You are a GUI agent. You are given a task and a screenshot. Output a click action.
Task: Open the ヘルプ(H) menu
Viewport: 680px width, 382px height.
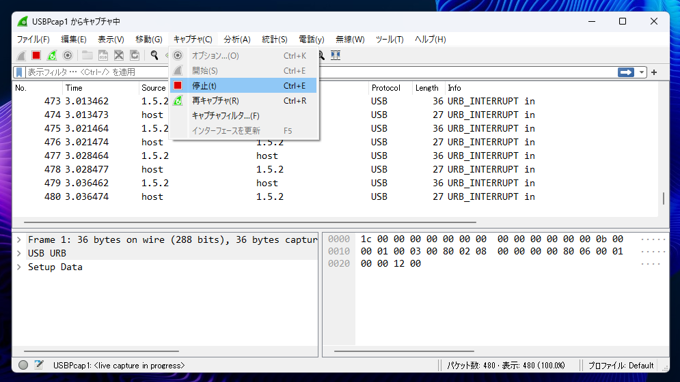(x=430, y=39)
